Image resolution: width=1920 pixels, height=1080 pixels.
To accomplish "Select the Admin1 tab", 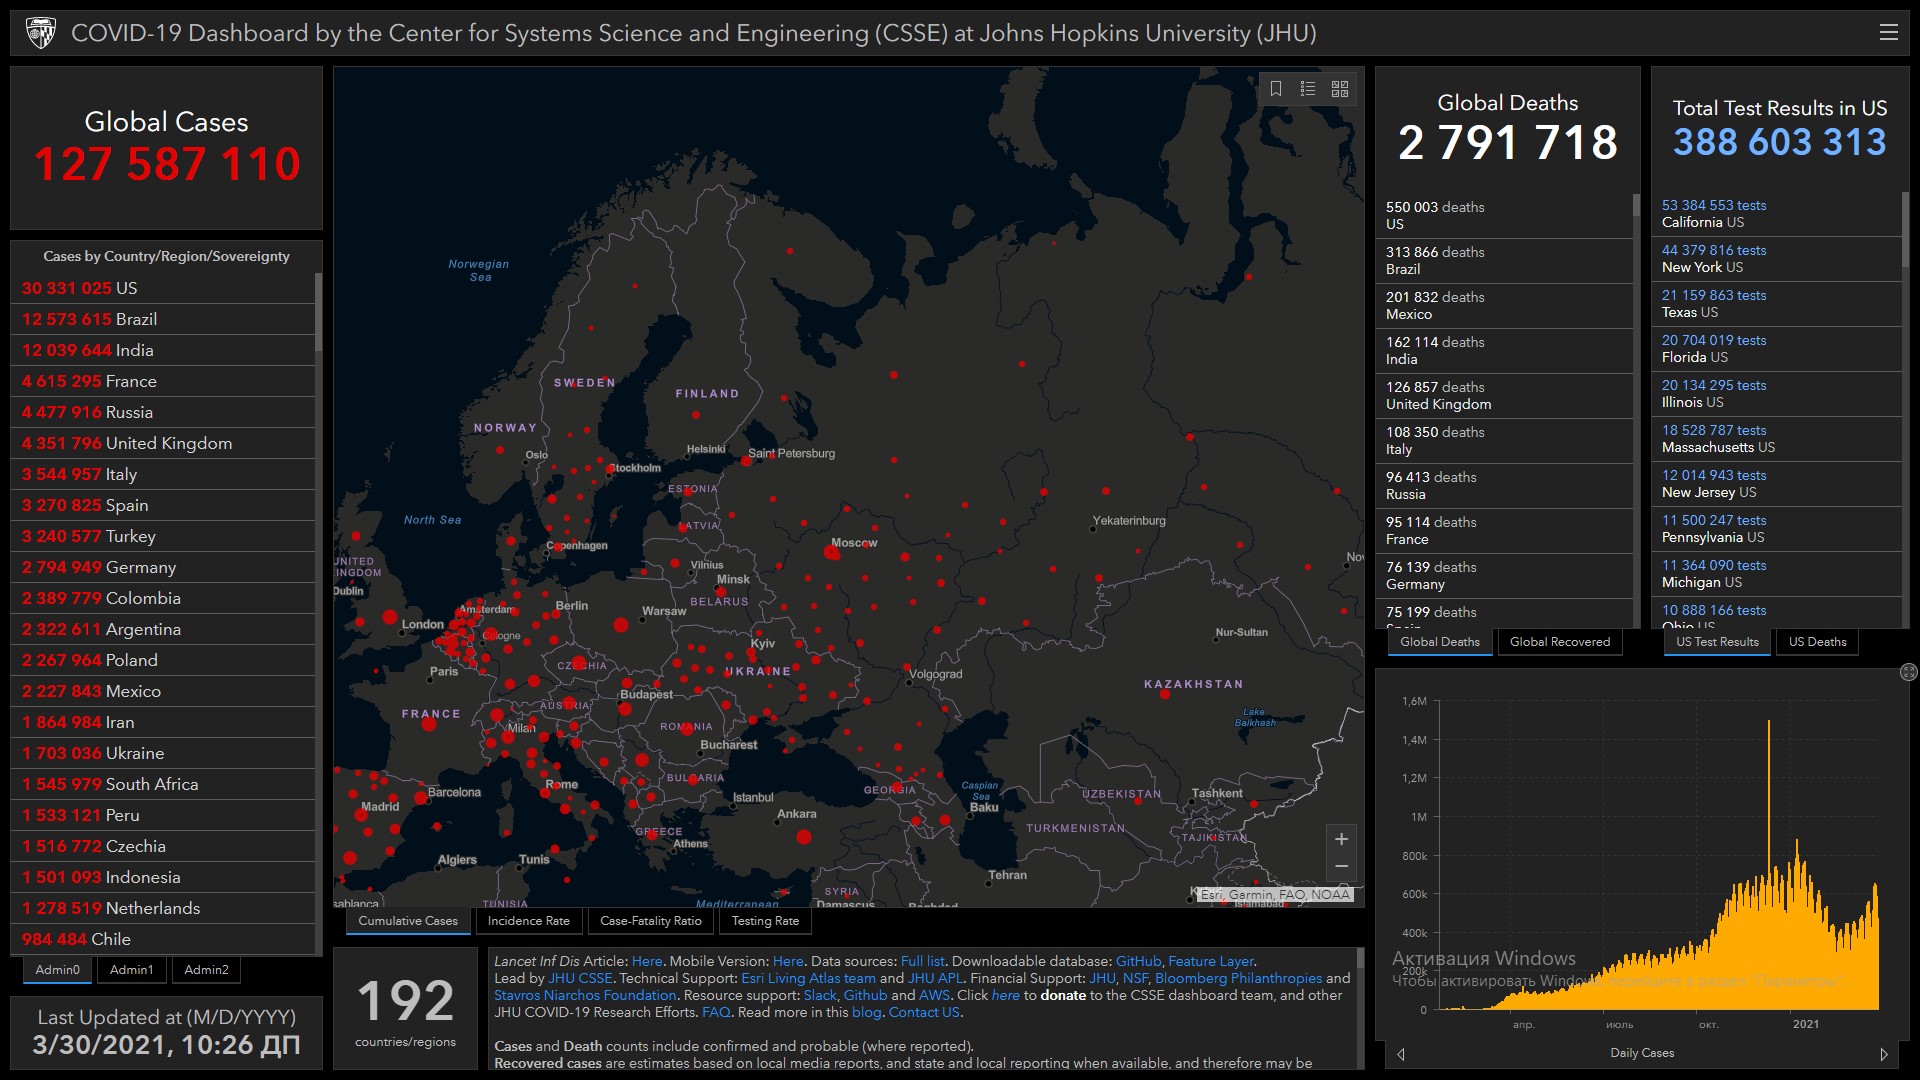I will tap(131, 969).
